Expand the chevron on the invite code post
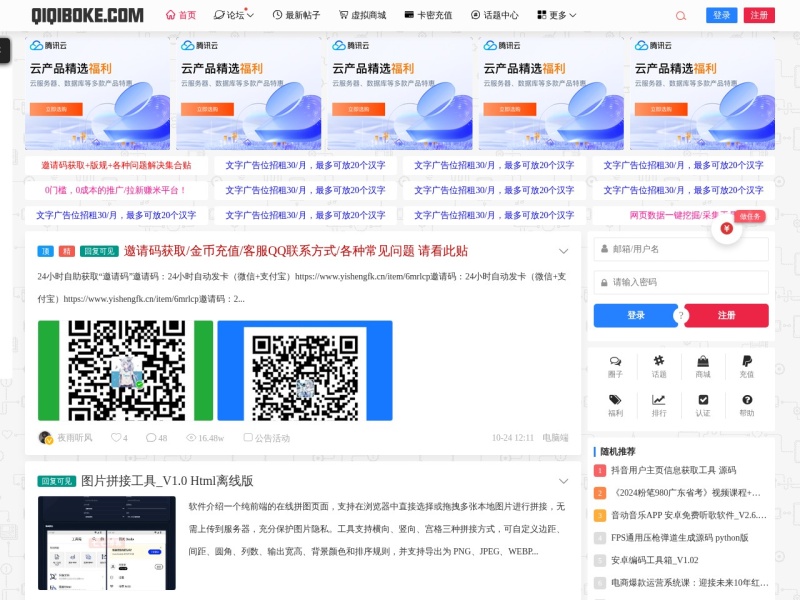 click(563, 251)
